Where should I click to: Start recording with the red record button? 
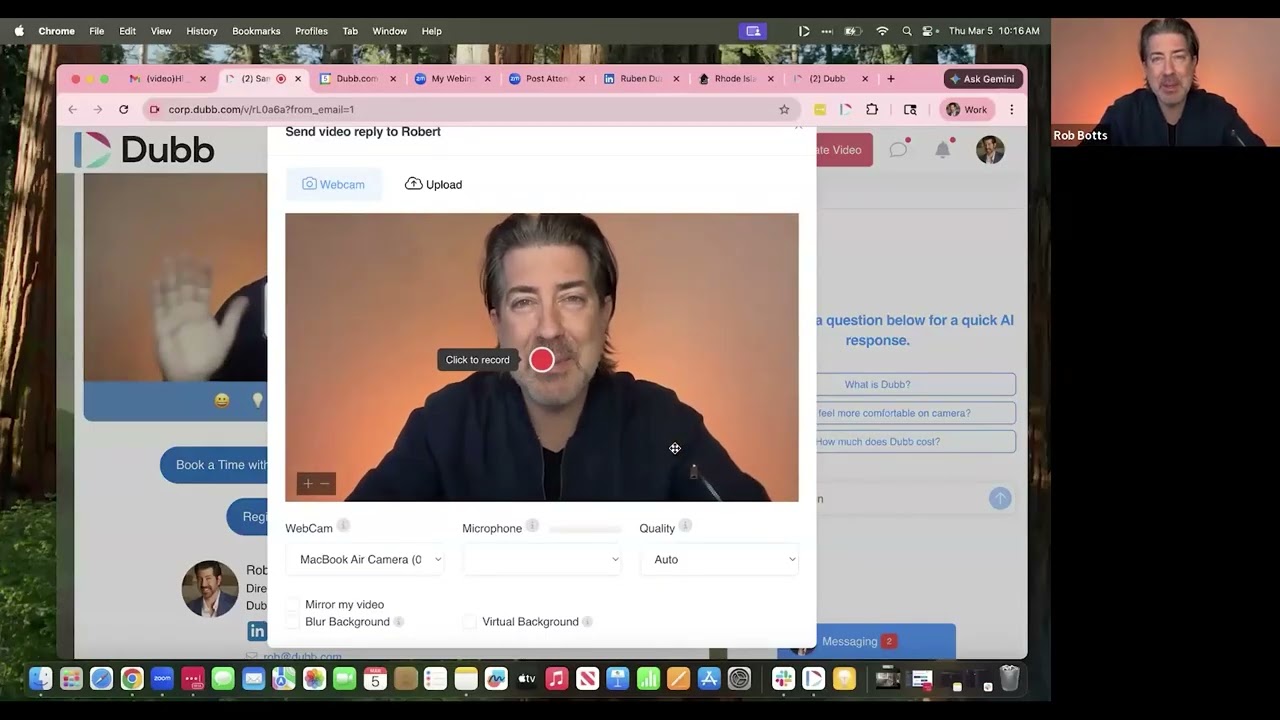coord(541,360)
